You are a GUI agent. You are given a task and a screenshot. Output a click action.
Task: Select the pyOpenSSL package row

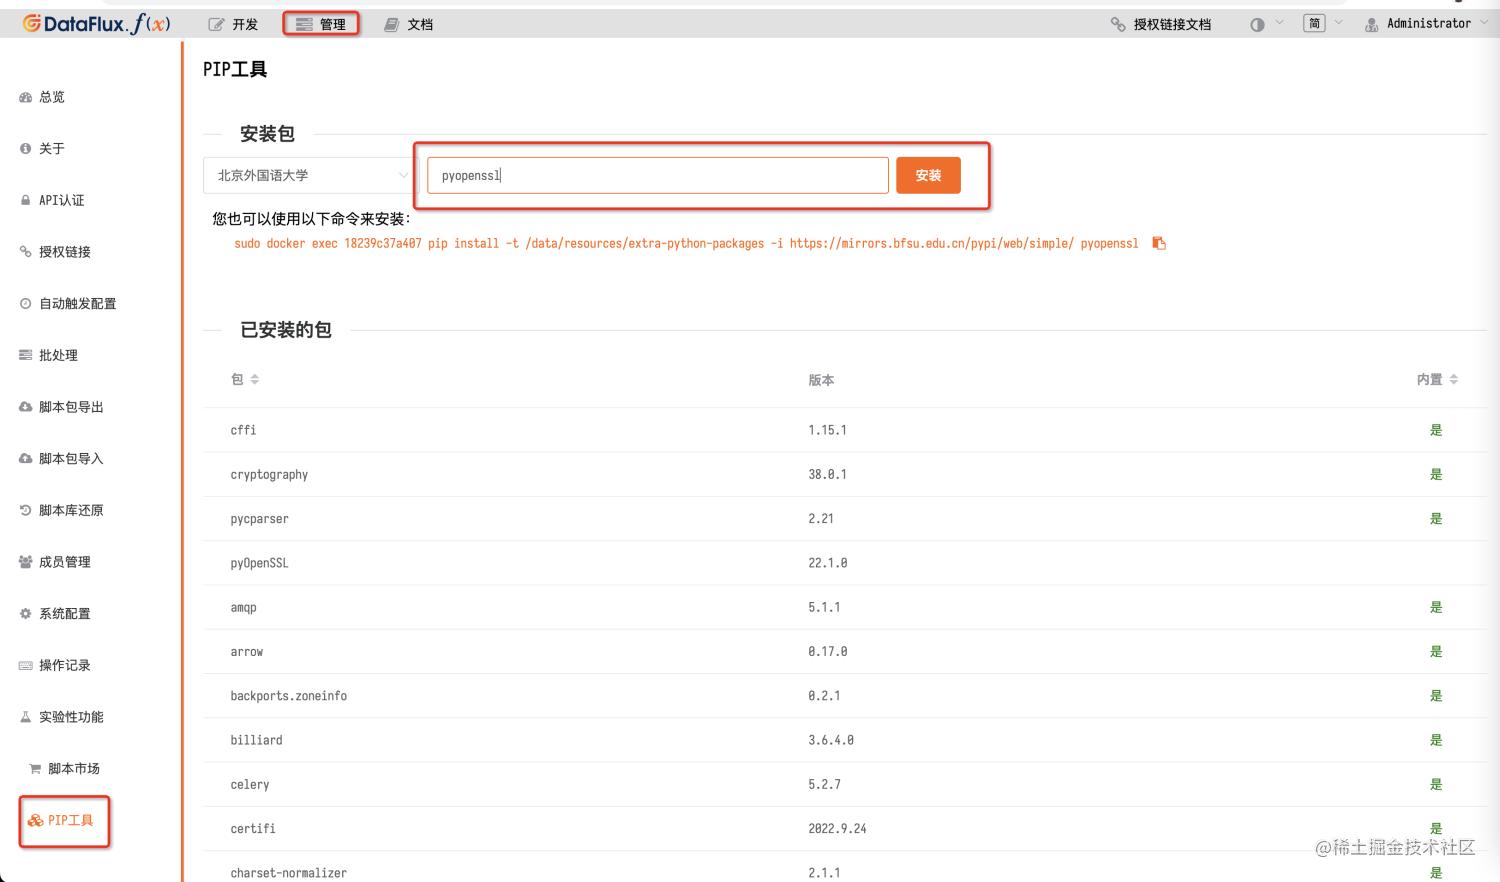point(845,563)
